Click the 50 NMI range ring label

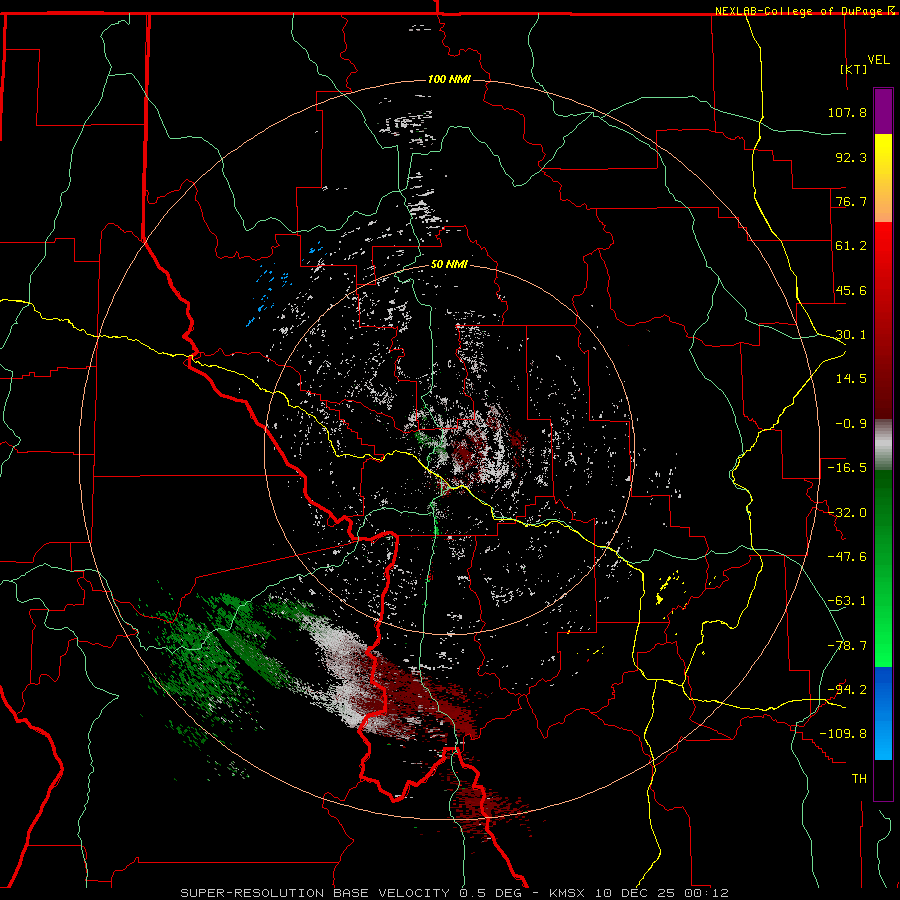point(449,265)
